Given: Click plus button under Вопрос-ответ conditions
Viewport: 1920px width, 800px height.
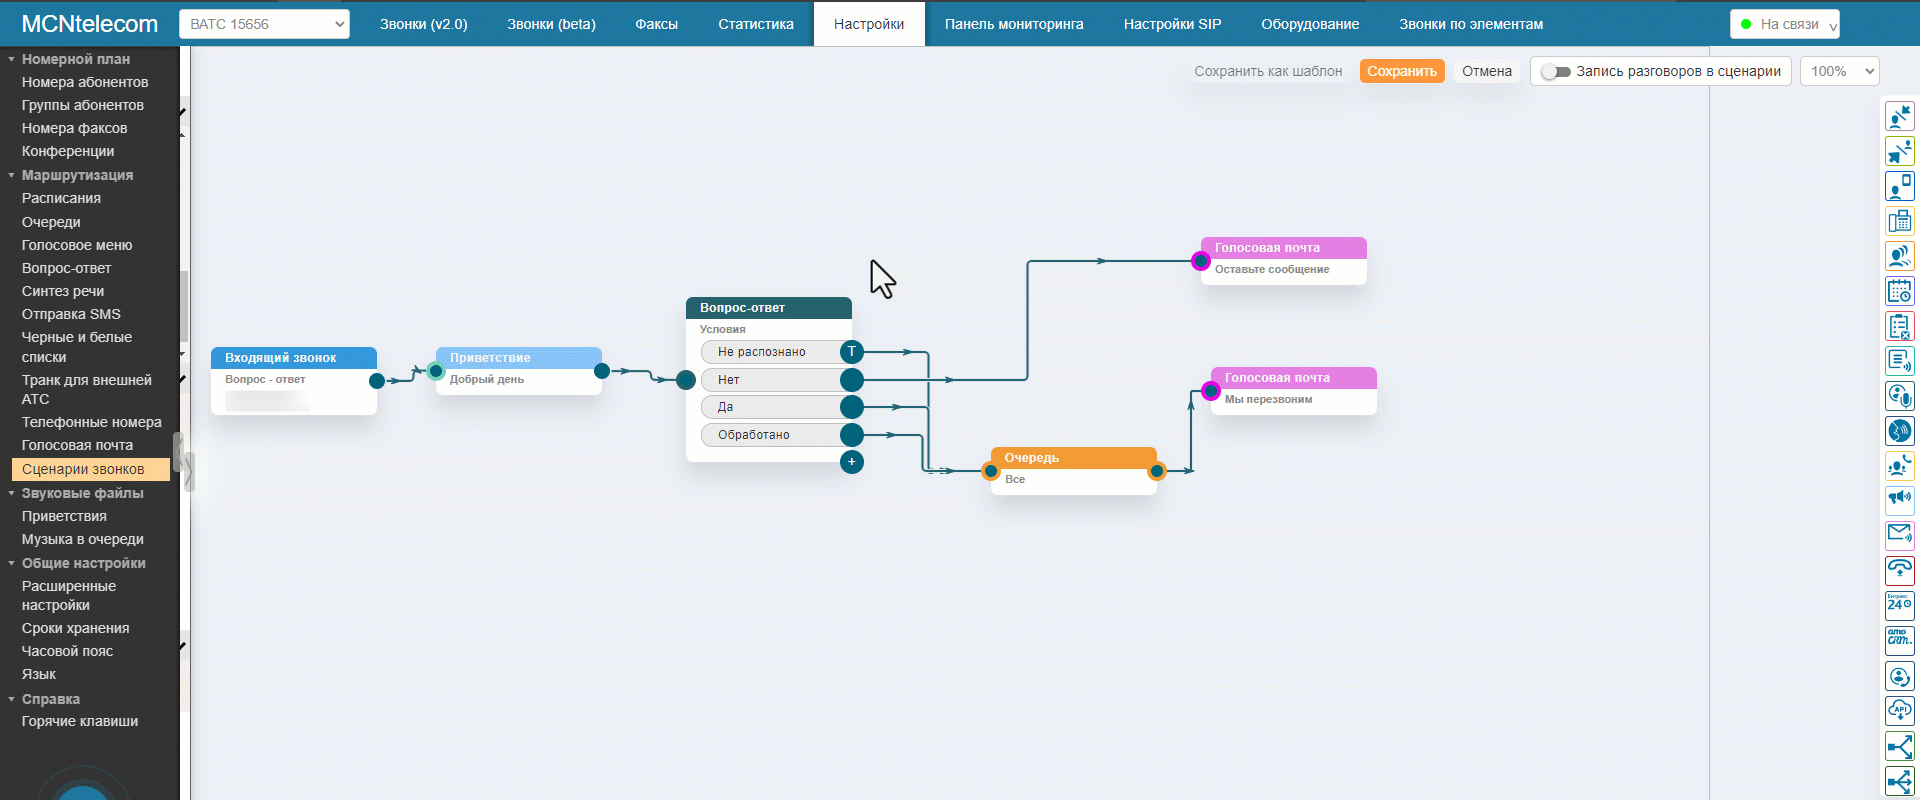Looking at the screenshot, I should click(x=852, y=462).
